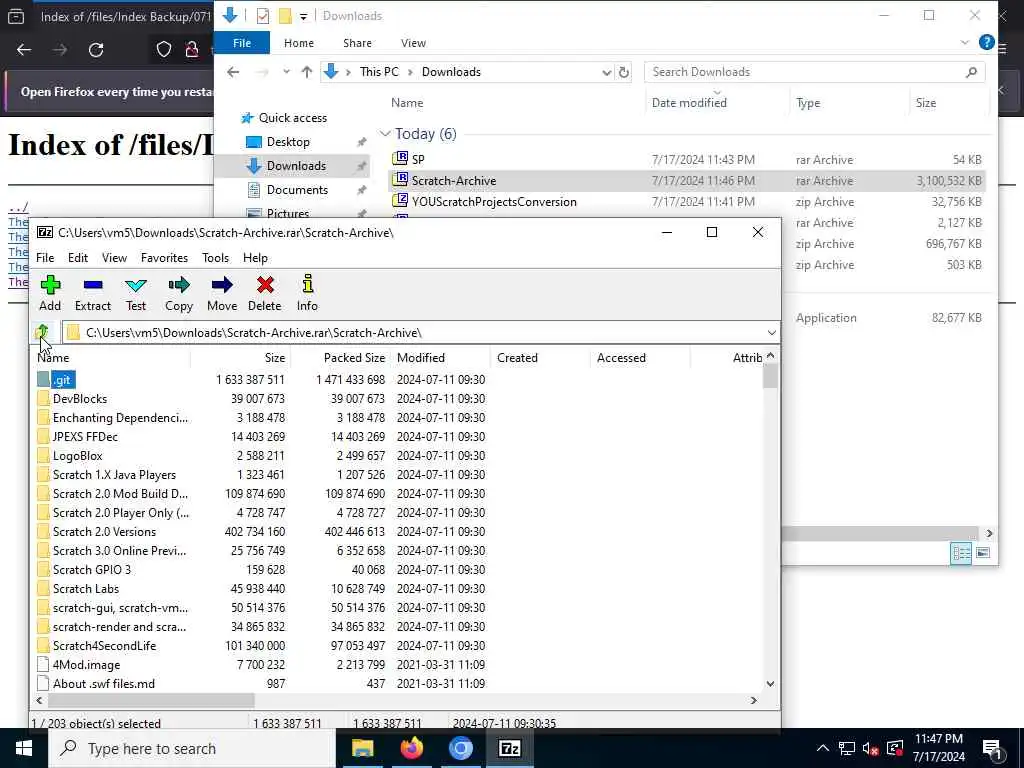This screenshot has width=1024, height=768.
Task: Click Explorer up-directory arrow
Action: [307, 72]
